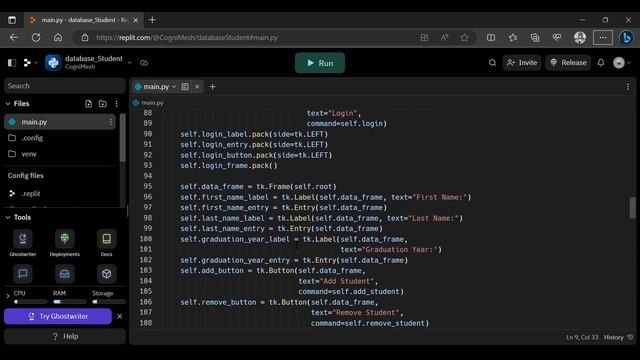Open the Replit home menu dropdown

(x=30, y=63)
